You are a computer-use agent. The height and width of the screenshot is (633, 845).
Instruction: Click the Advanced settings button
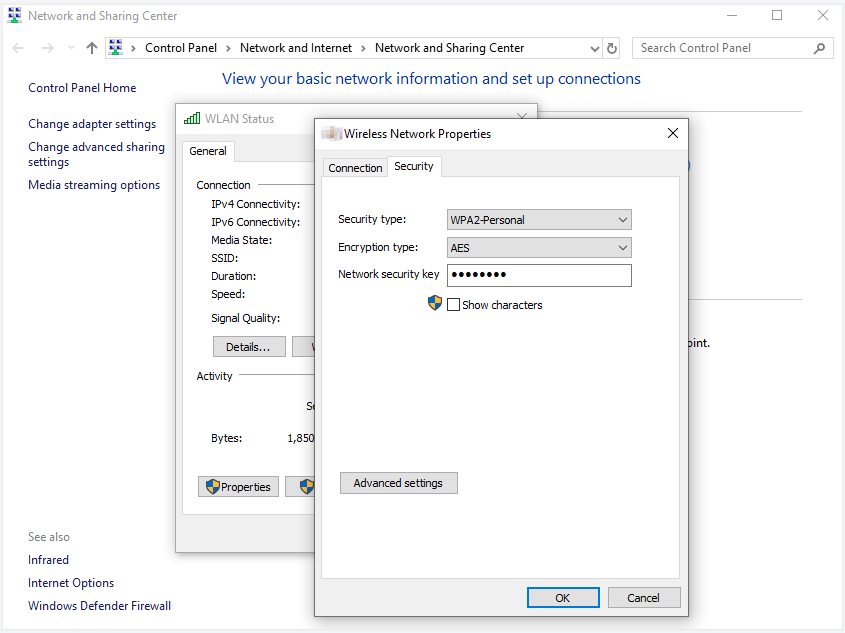coord(398,483)
